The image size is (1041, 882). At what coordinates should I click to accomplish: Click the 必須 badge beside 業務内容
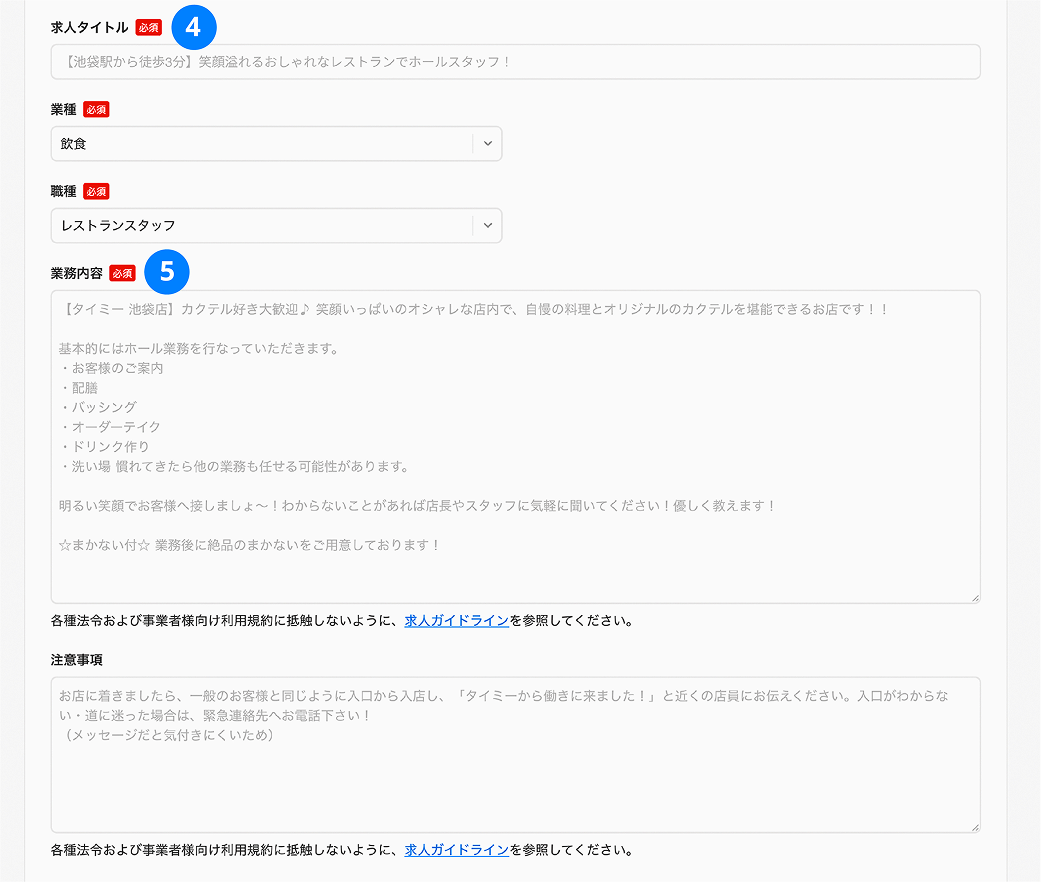click(x=122, y=273)
